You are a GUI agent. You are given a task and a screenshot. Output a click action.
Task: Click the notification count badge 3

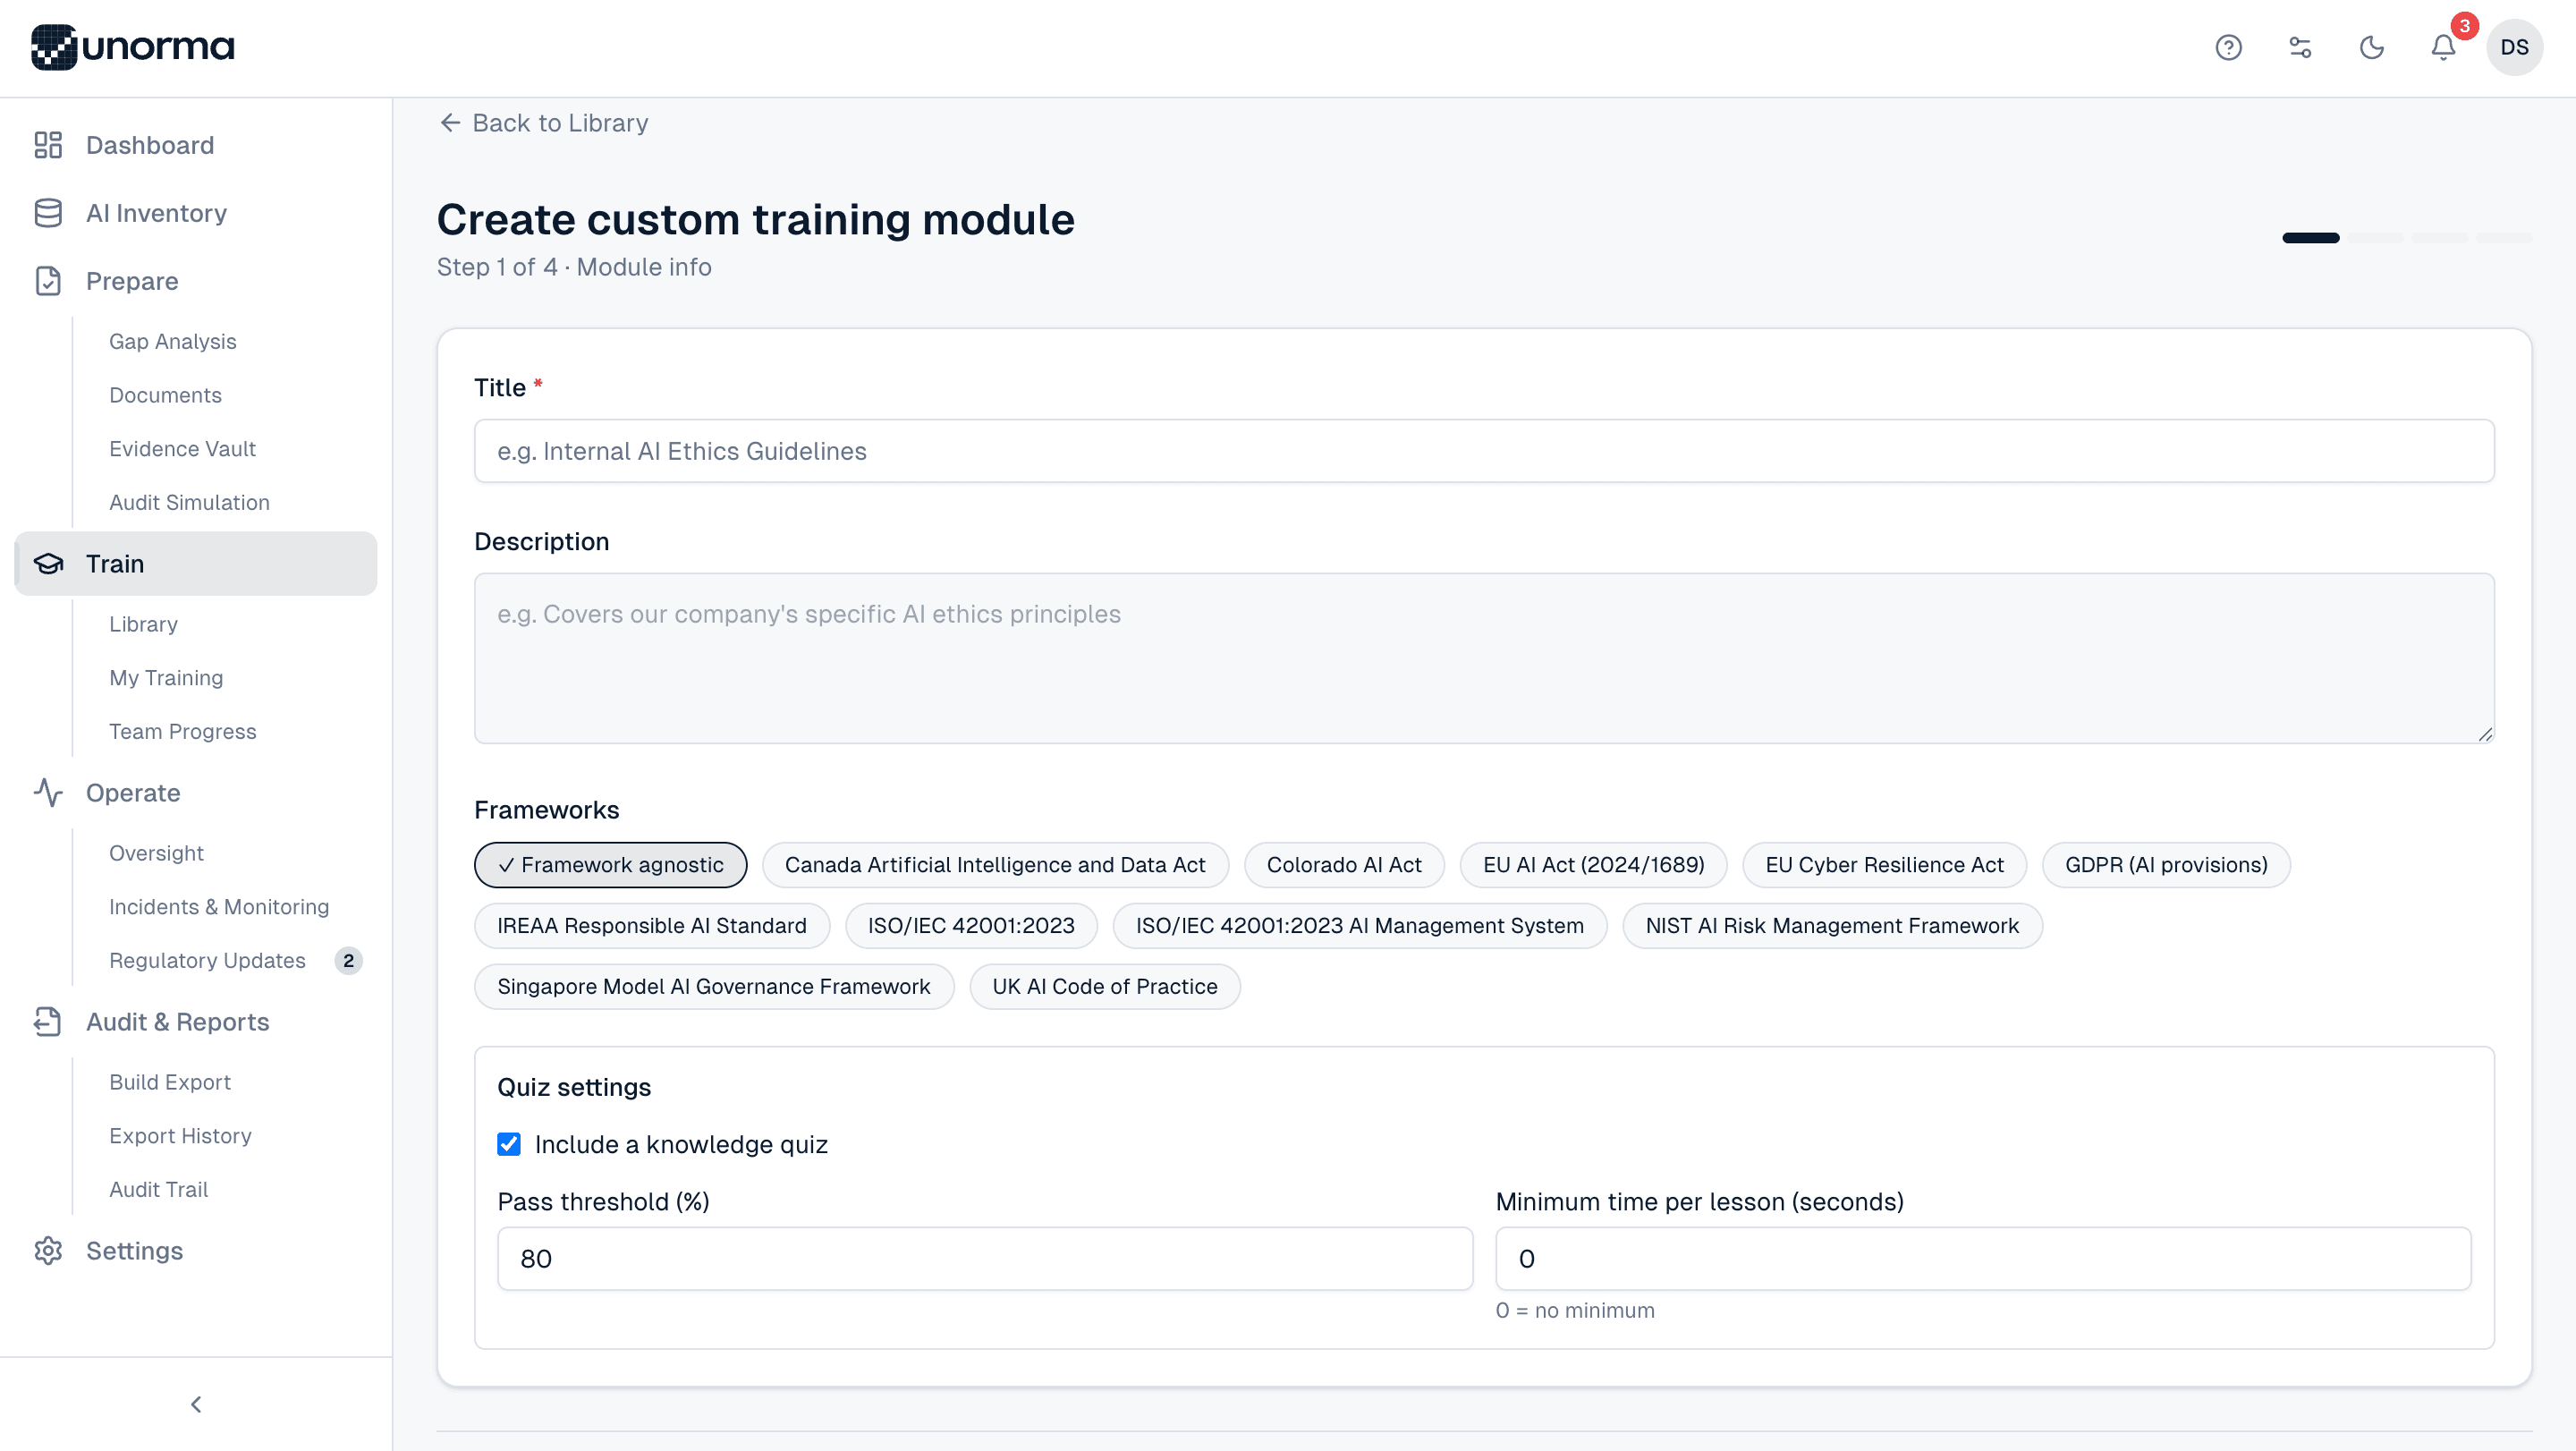(2464, 26)
